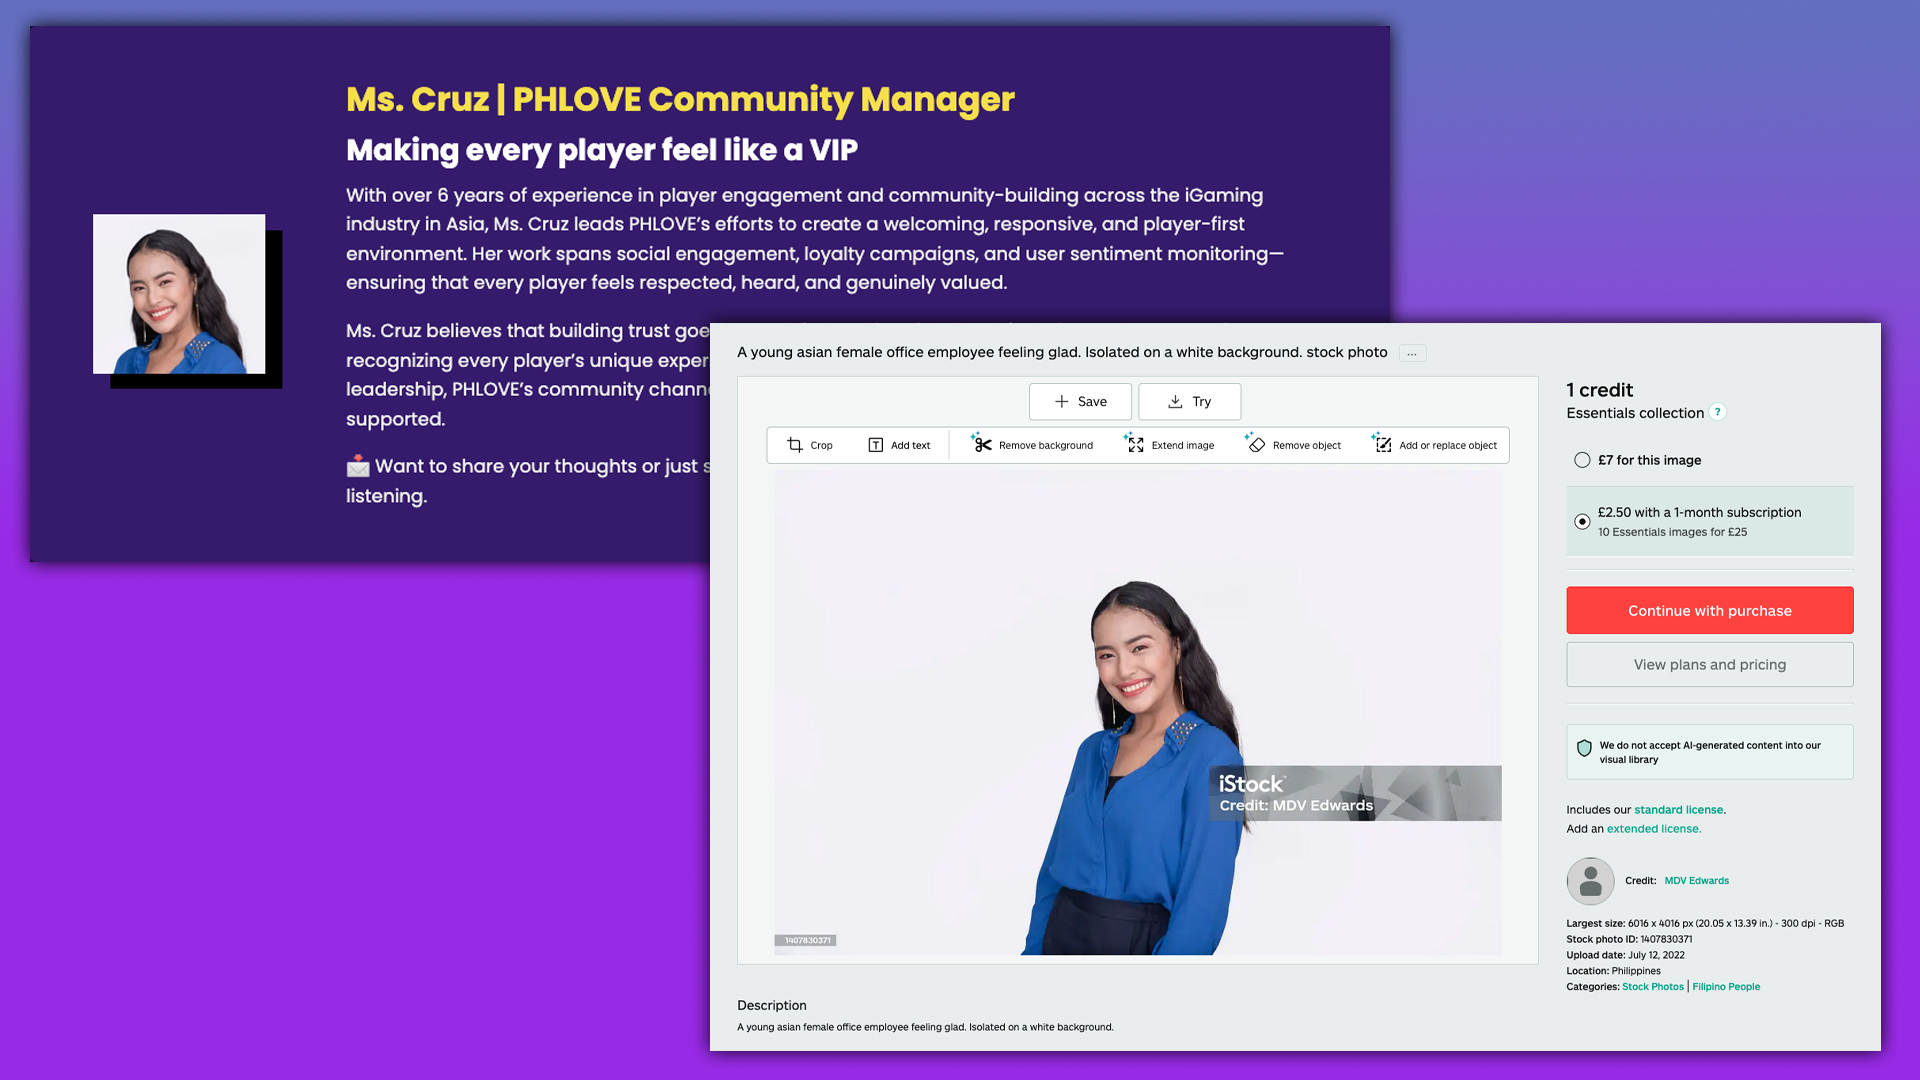Click the iStock stock photo preview image
This screenshot has width=1920, height=1080.
(1138, 713)
